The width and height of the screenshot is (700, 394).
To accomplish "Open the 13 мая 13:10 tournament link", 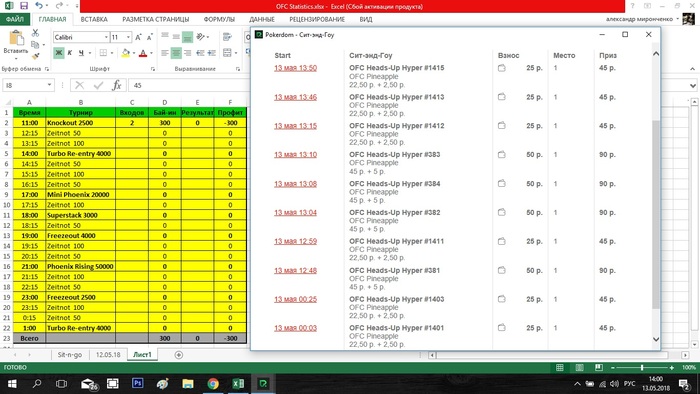I will tap(295, 154).
